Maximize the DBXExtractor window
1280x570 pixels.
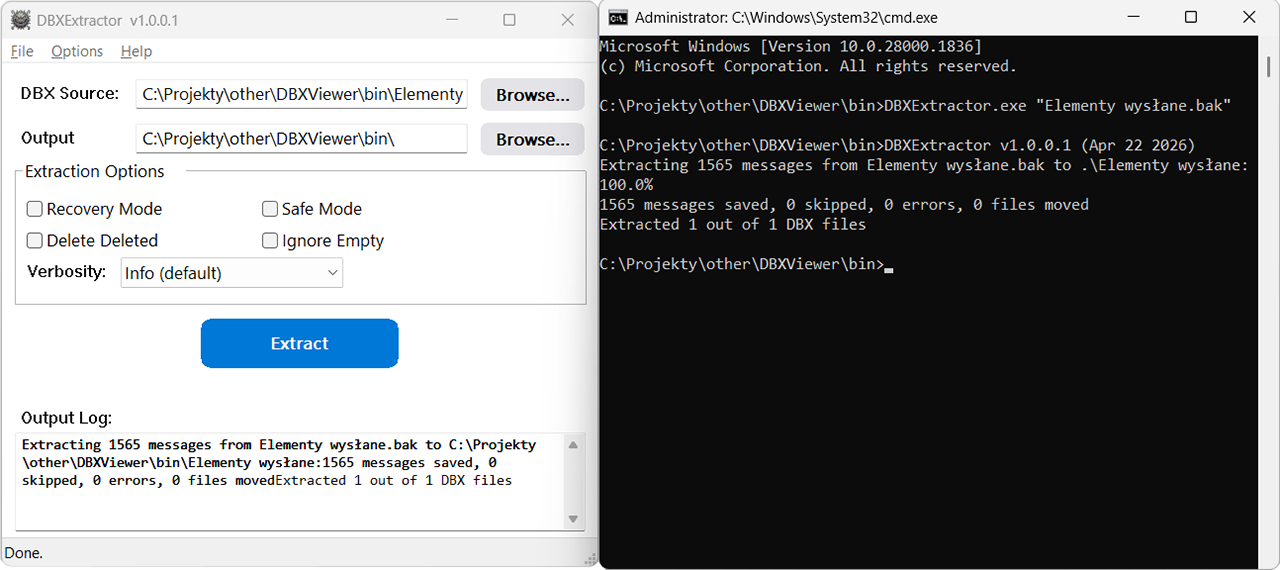click(x=509, y=20)
